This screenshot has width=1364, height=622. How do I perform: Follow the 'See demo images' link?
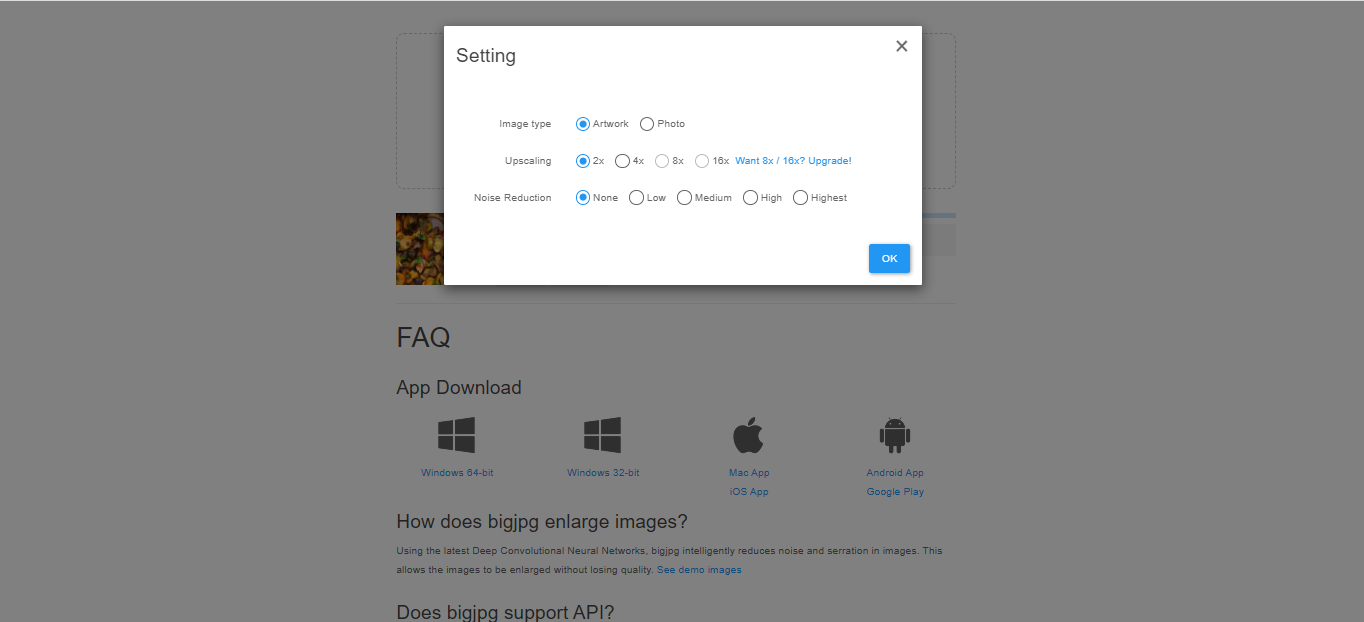pyautogui.click(x=699, y=570)
